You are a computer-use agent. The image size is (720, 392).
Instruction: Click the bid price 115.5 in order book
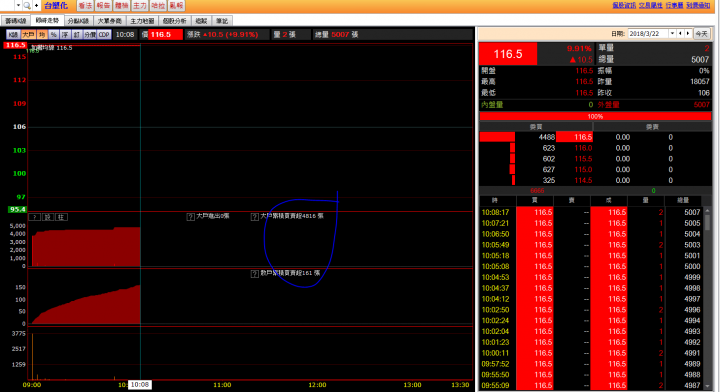tap(583, 159)
